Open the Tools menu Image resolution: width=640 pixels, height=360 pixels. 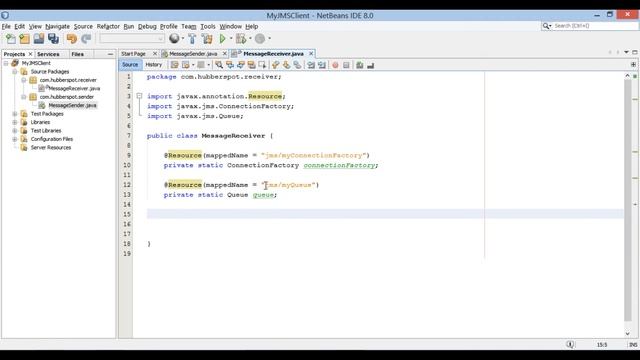coord(208,26)
